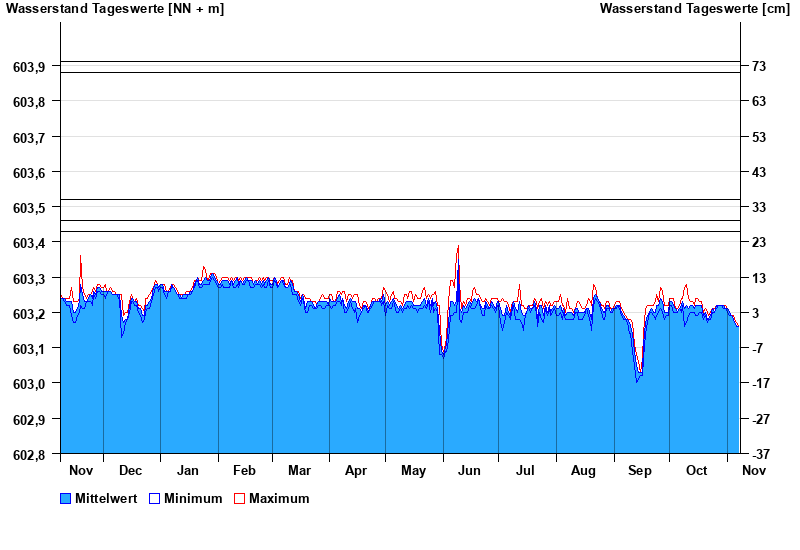This screenshot has height=550, width=800.
Task: Select the Maximum legend label
Action: click(279, 498)
